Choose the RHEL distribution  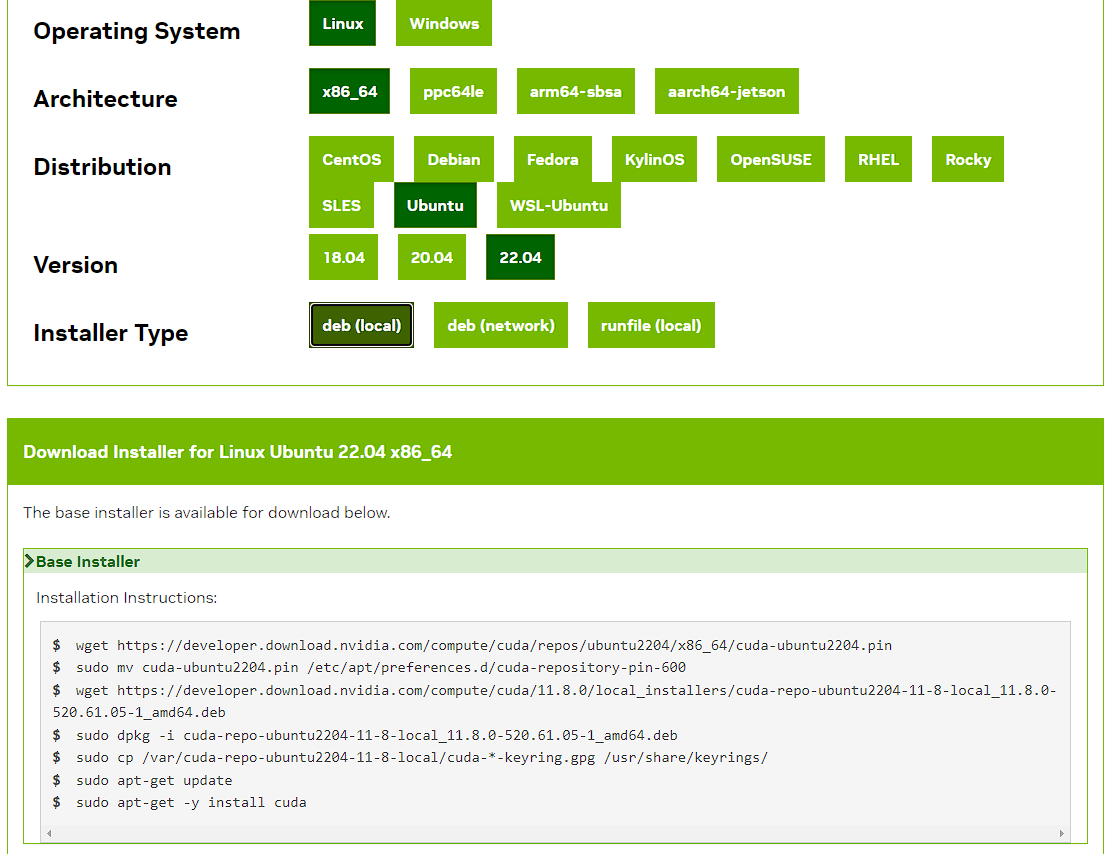click(x=877, y=159)
